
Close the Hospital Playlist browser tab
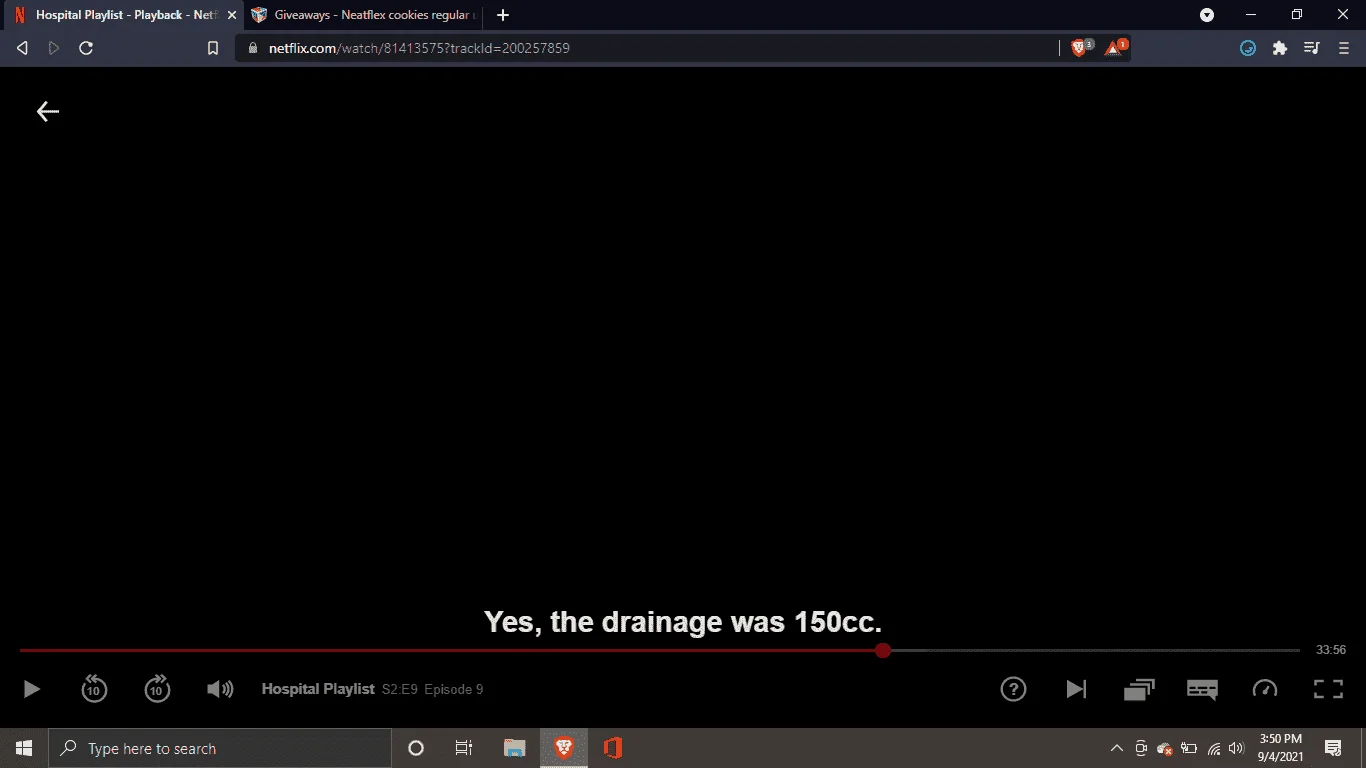[x=232, y=15]
